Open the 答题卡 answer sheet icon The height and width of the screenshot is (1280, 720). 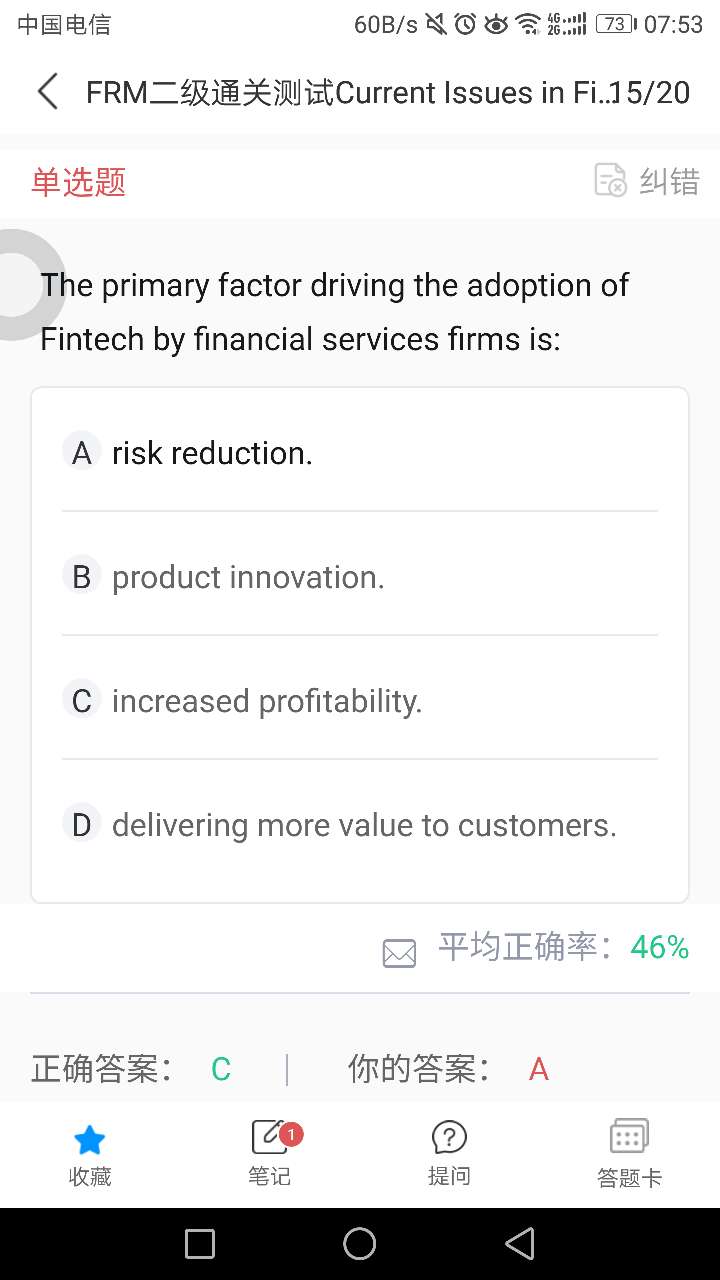629,1138
